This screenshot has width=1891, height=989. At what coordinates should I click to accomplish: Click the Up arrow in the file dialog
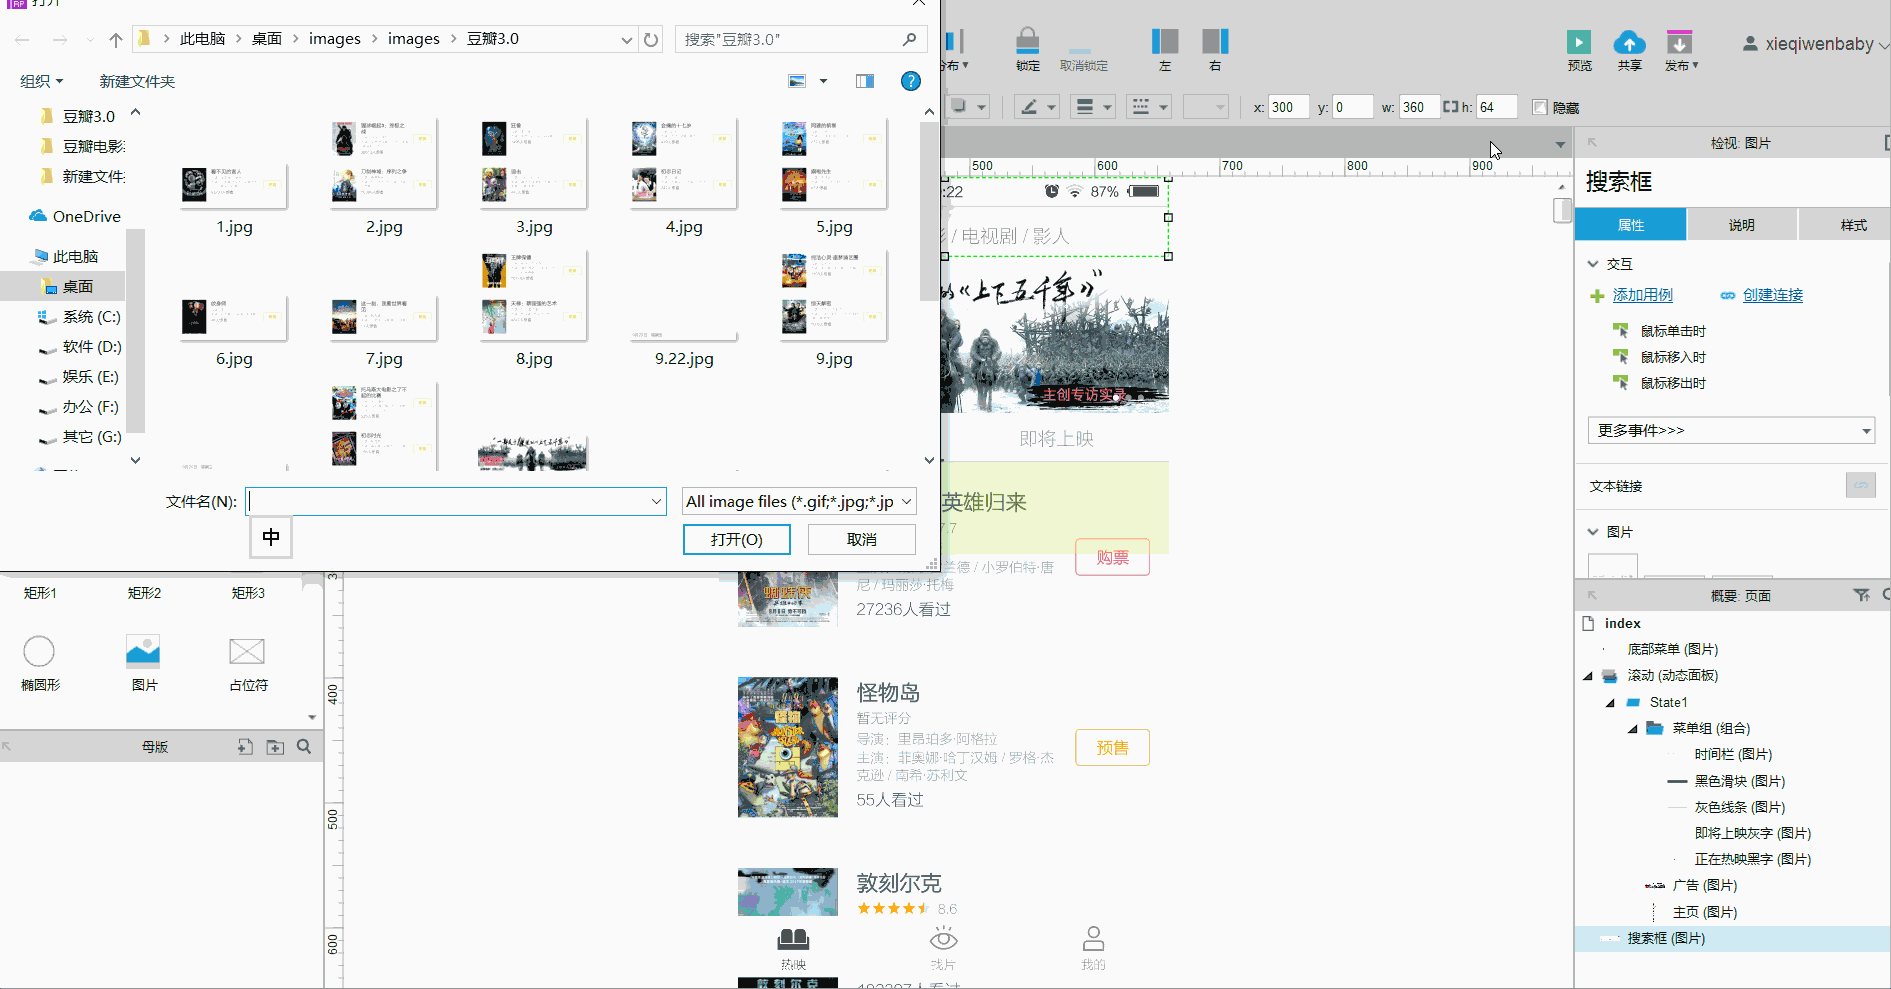tap(116, 40)
